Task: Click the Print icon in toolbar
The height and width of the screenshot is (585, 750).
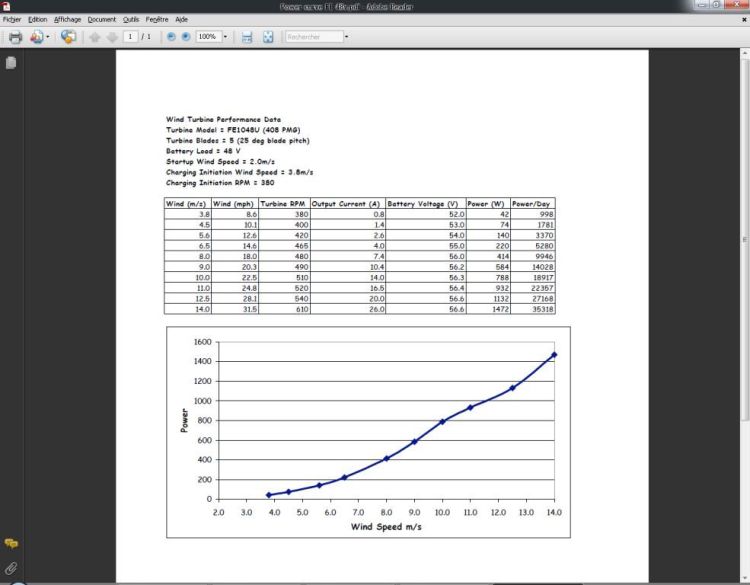Action: tap(15, 37)
